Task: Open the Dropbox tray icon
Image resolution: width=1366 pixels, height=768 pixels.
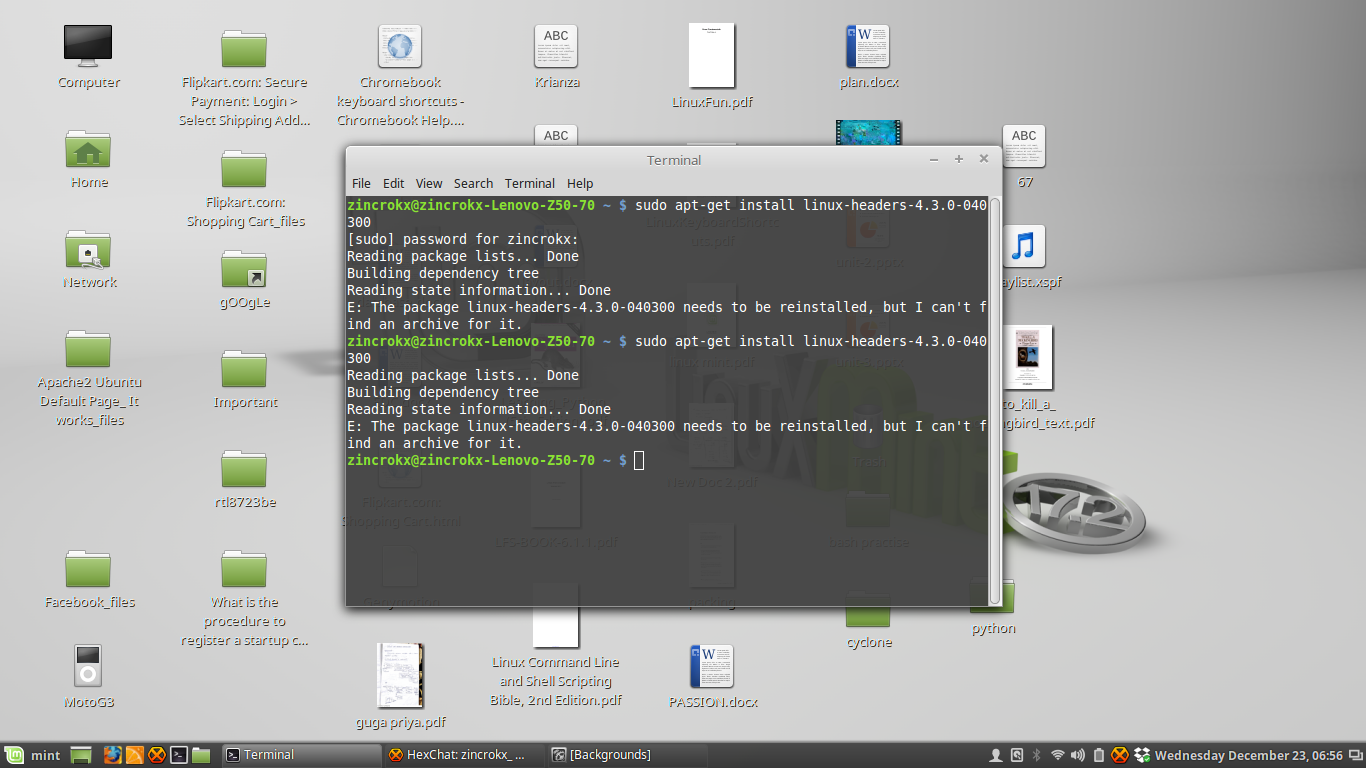Action: [1143, 755]
